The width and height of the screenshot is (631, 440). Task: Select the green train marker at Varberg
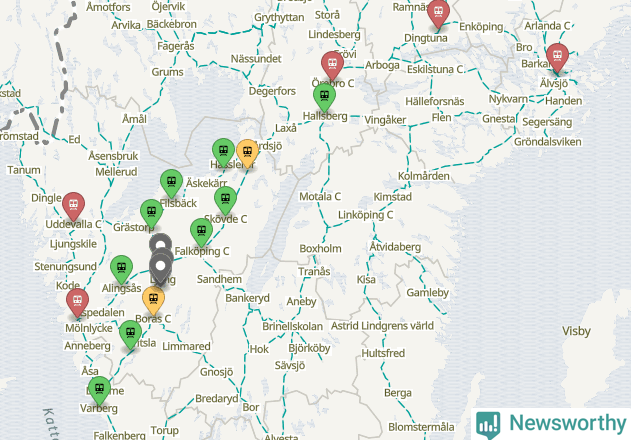pyautogui.click(x=99, y=390)
